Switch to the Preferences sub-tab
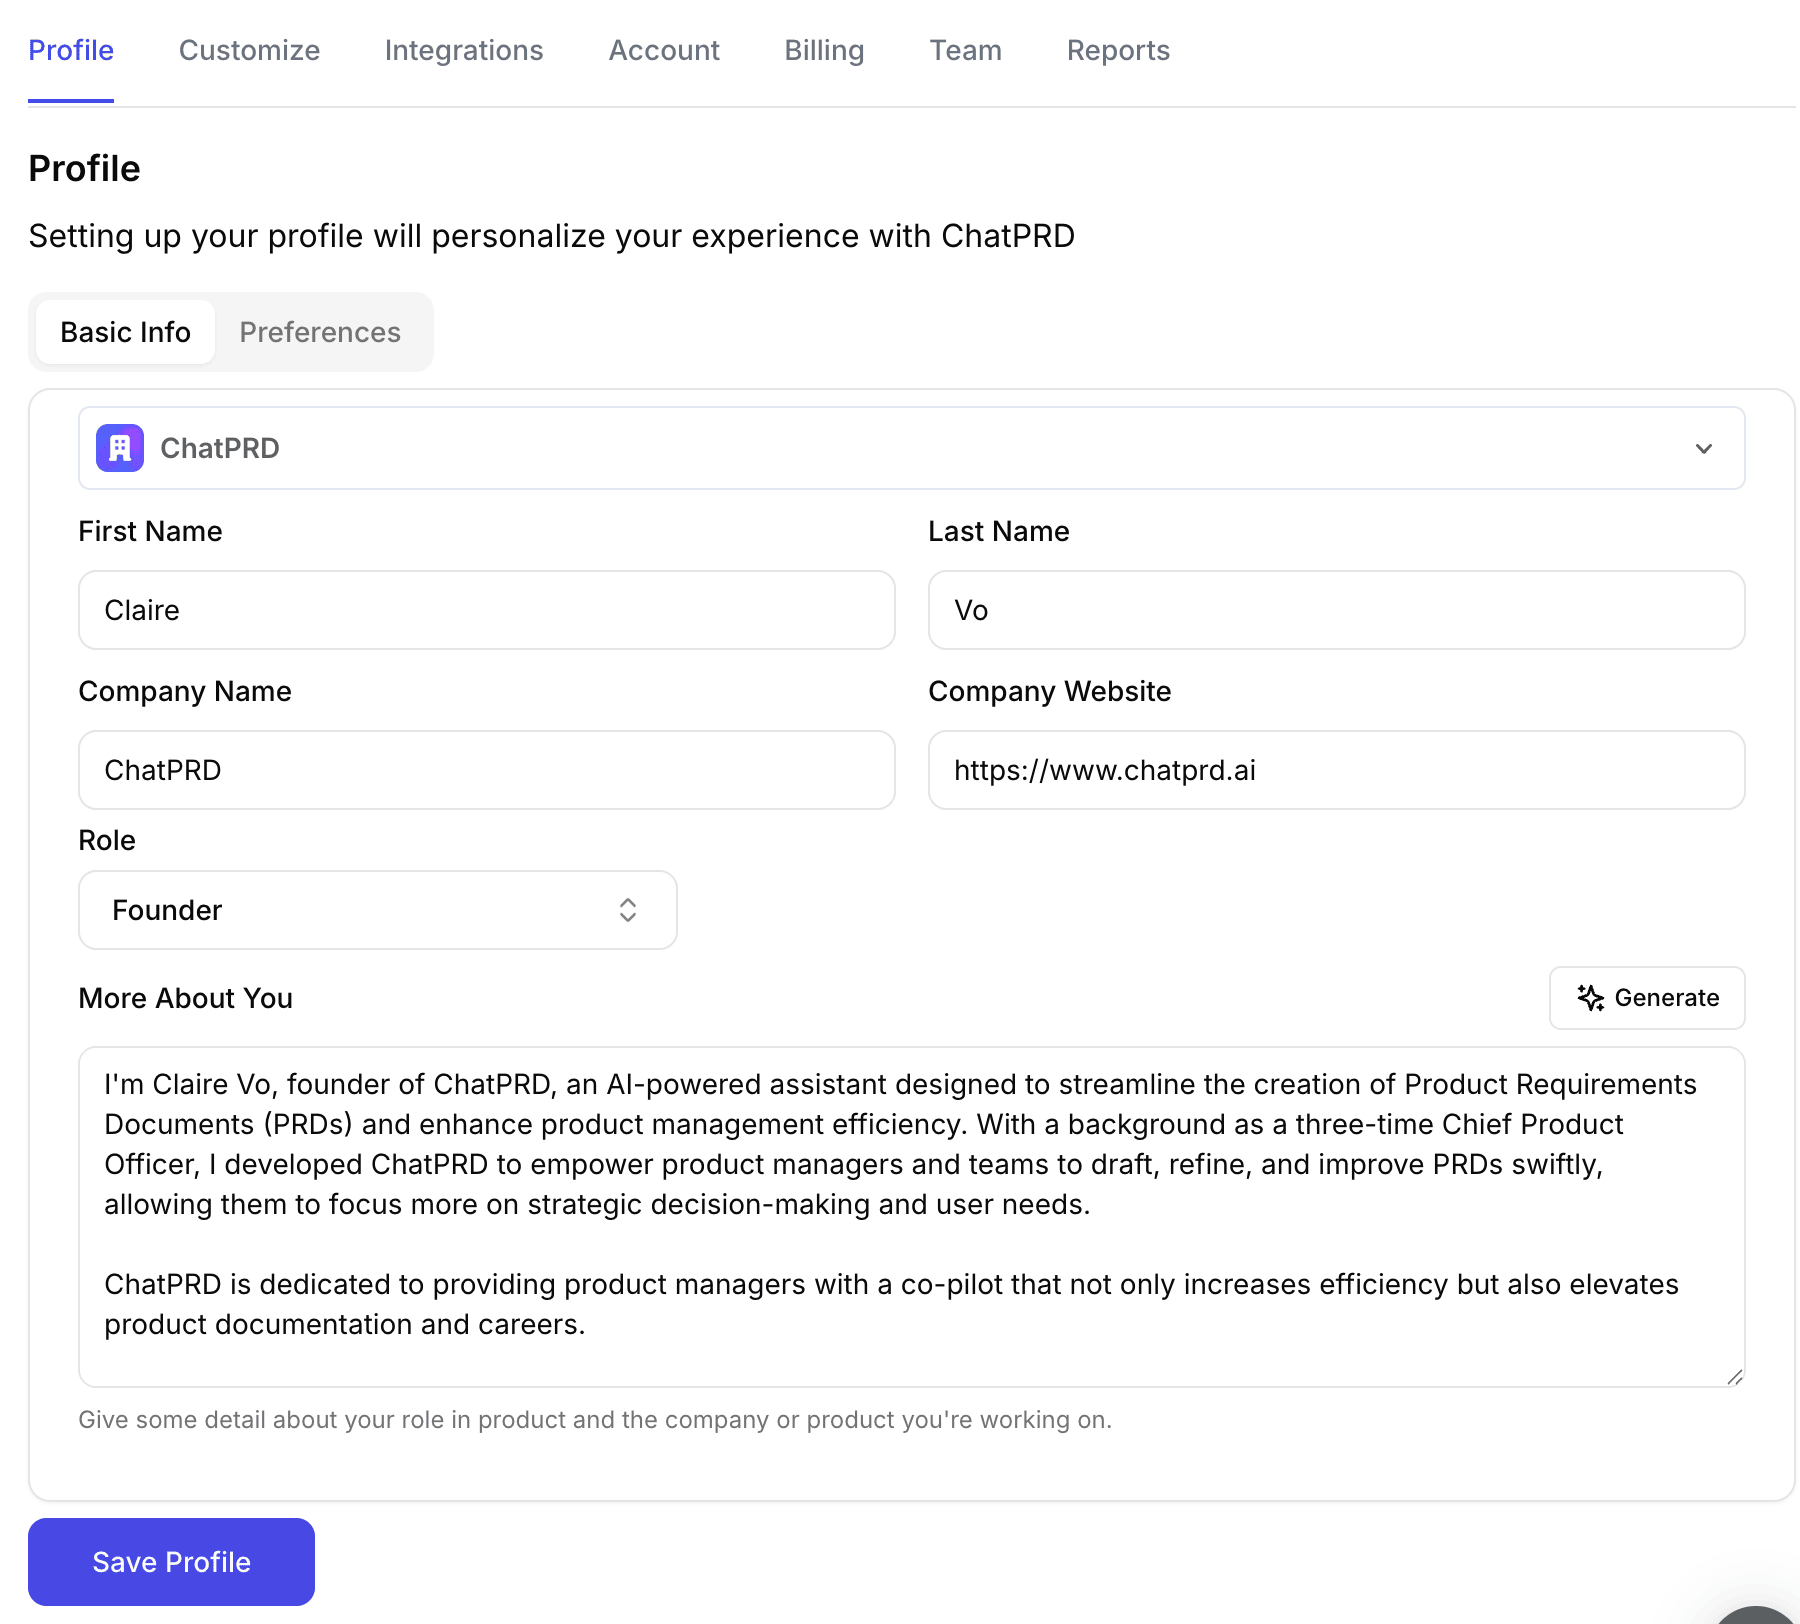This screenshot has width=1800, height=1624. 320,332
